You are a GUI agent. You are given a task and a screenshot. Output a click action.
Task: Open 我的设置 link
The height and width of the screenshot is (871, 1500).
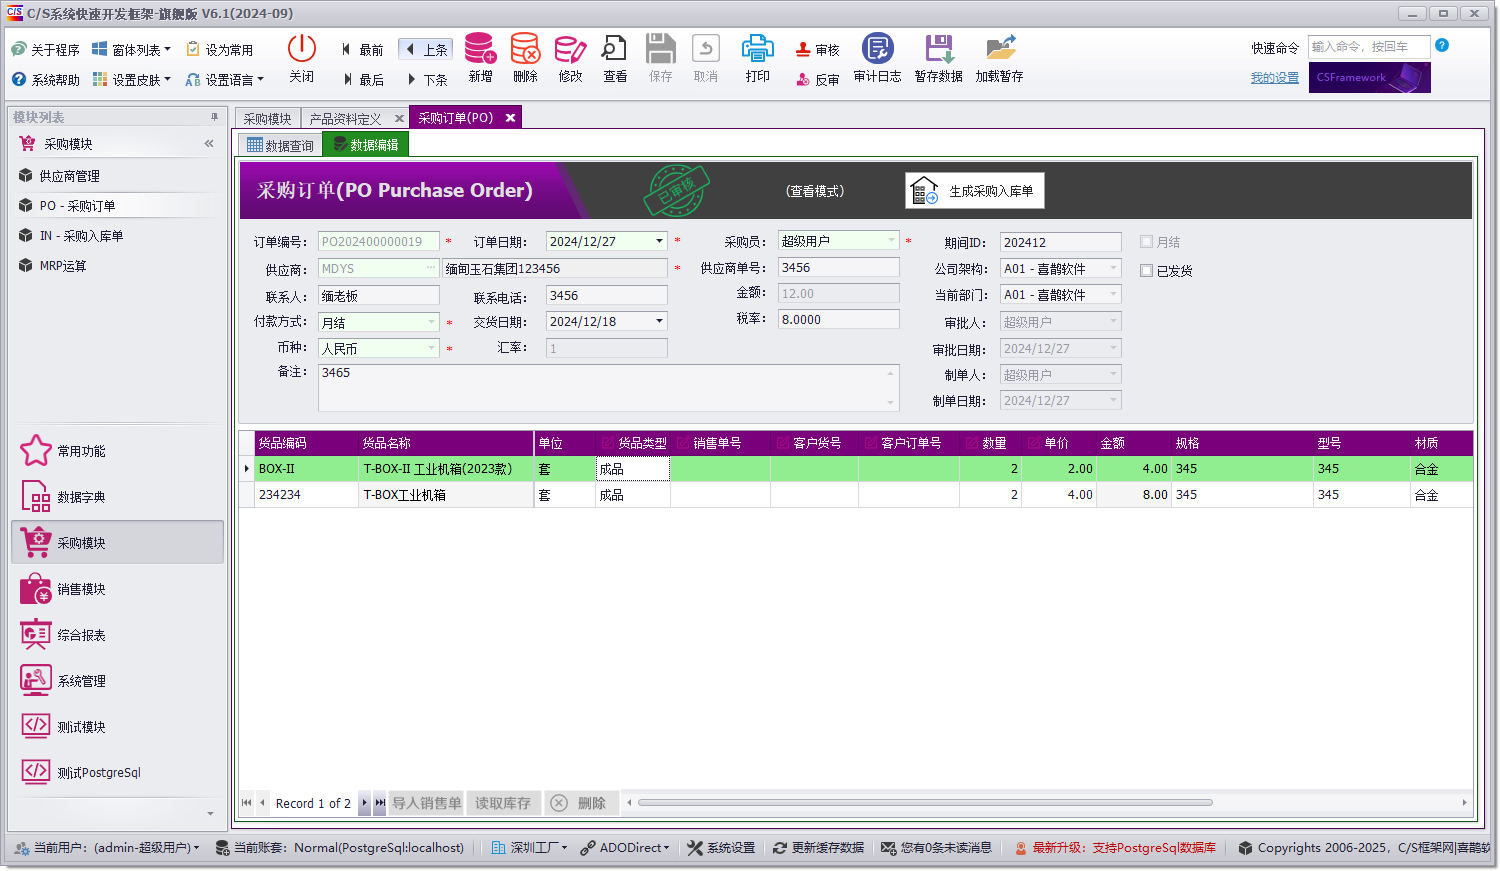1274,77
